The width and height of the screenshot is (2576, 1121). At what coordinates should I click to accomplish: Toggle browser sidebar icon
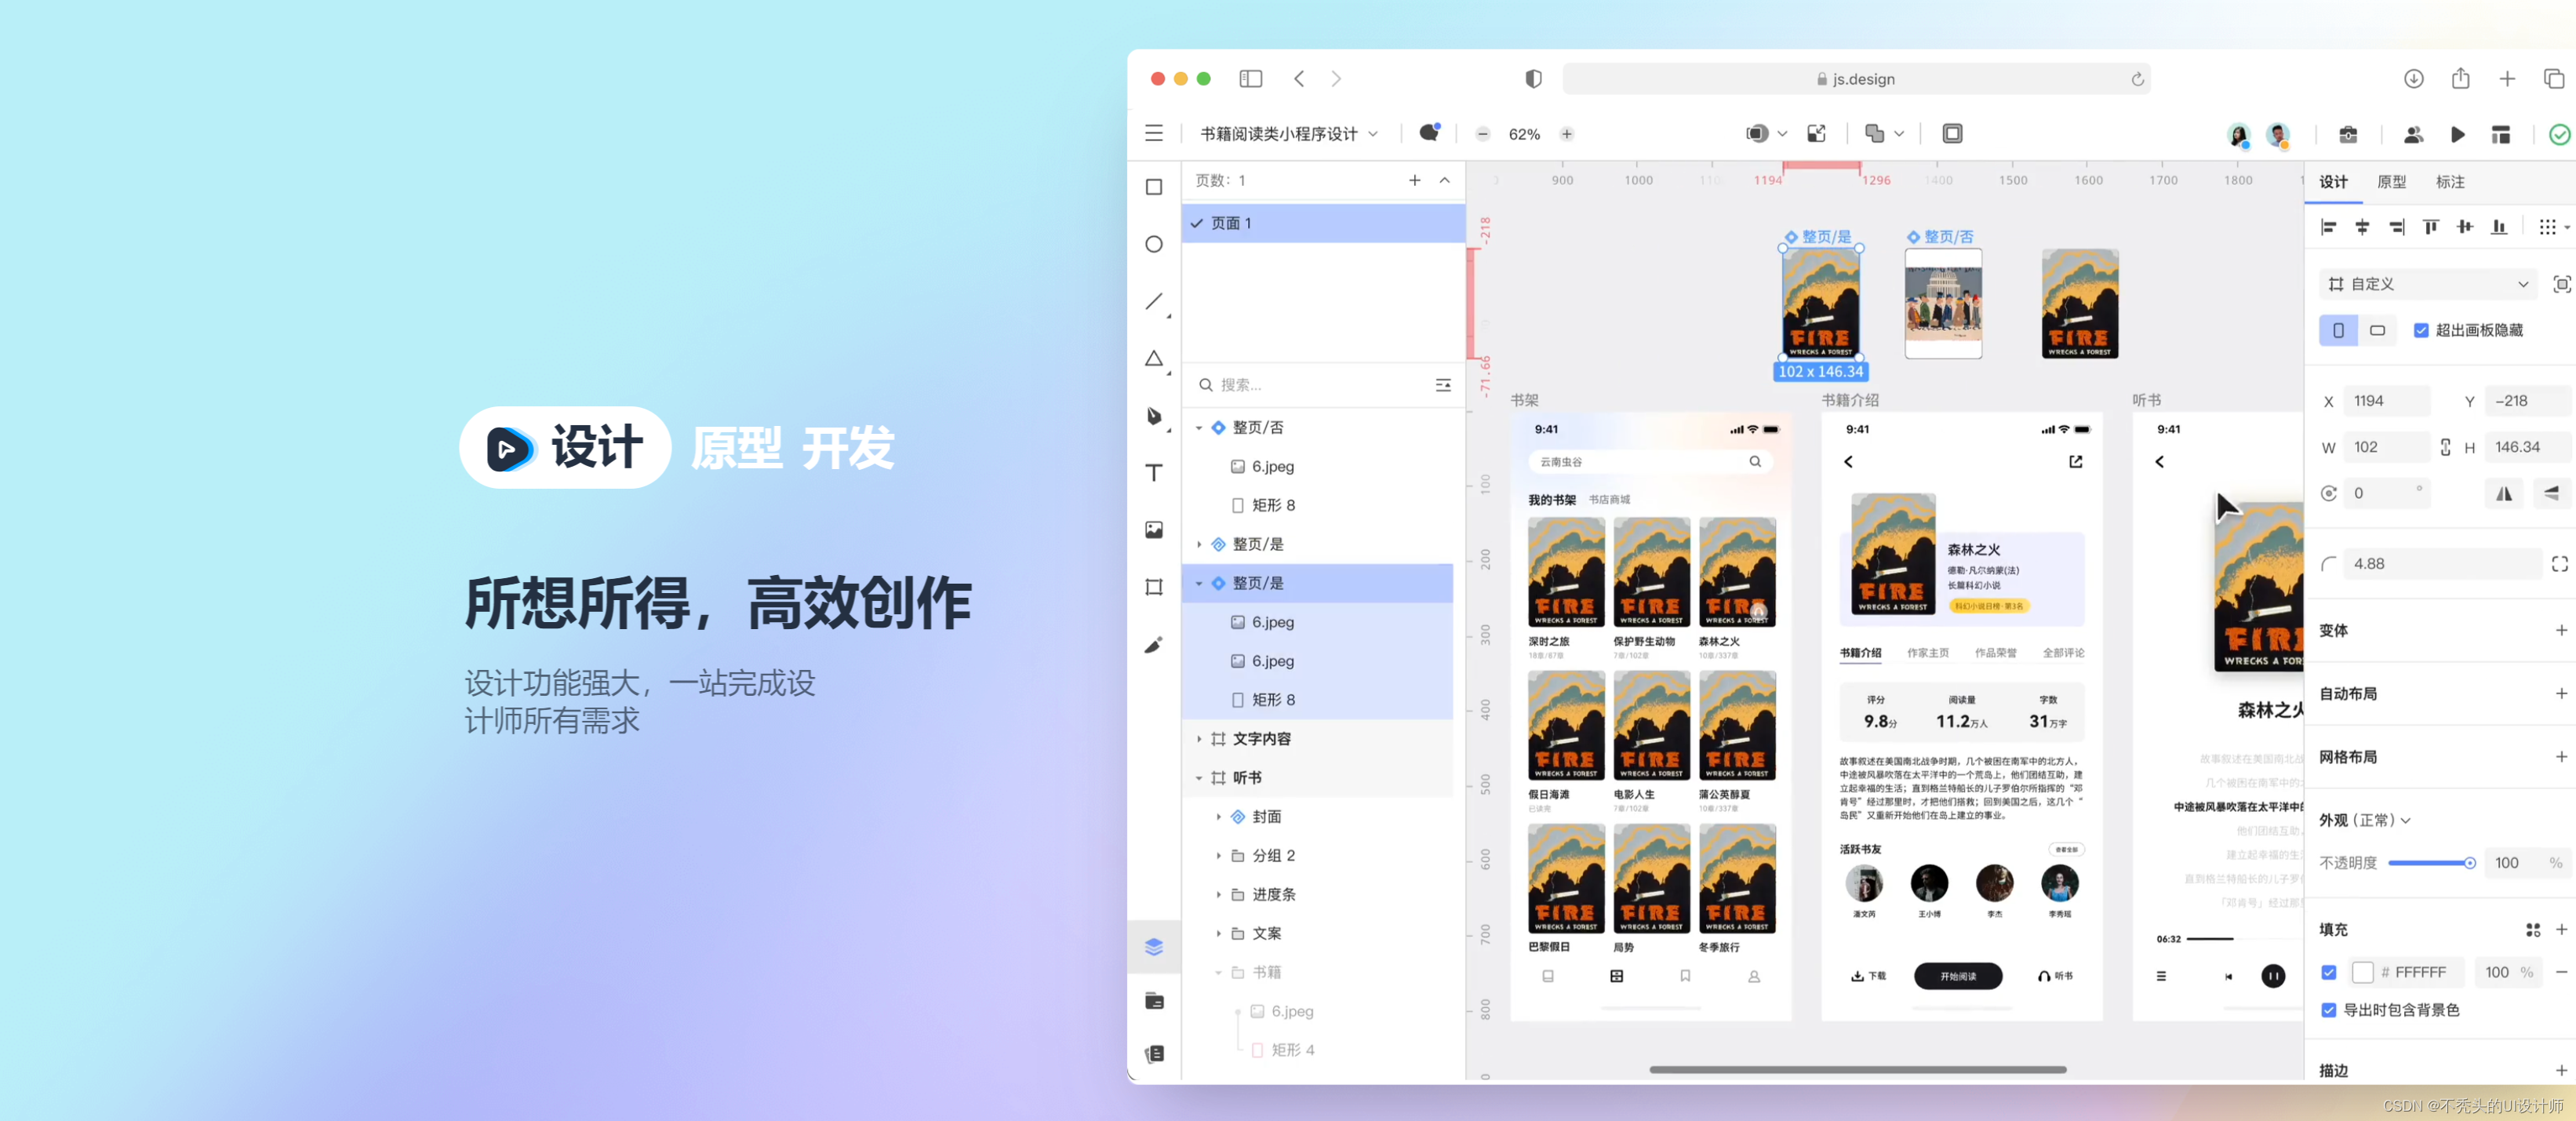(1250, 79)
